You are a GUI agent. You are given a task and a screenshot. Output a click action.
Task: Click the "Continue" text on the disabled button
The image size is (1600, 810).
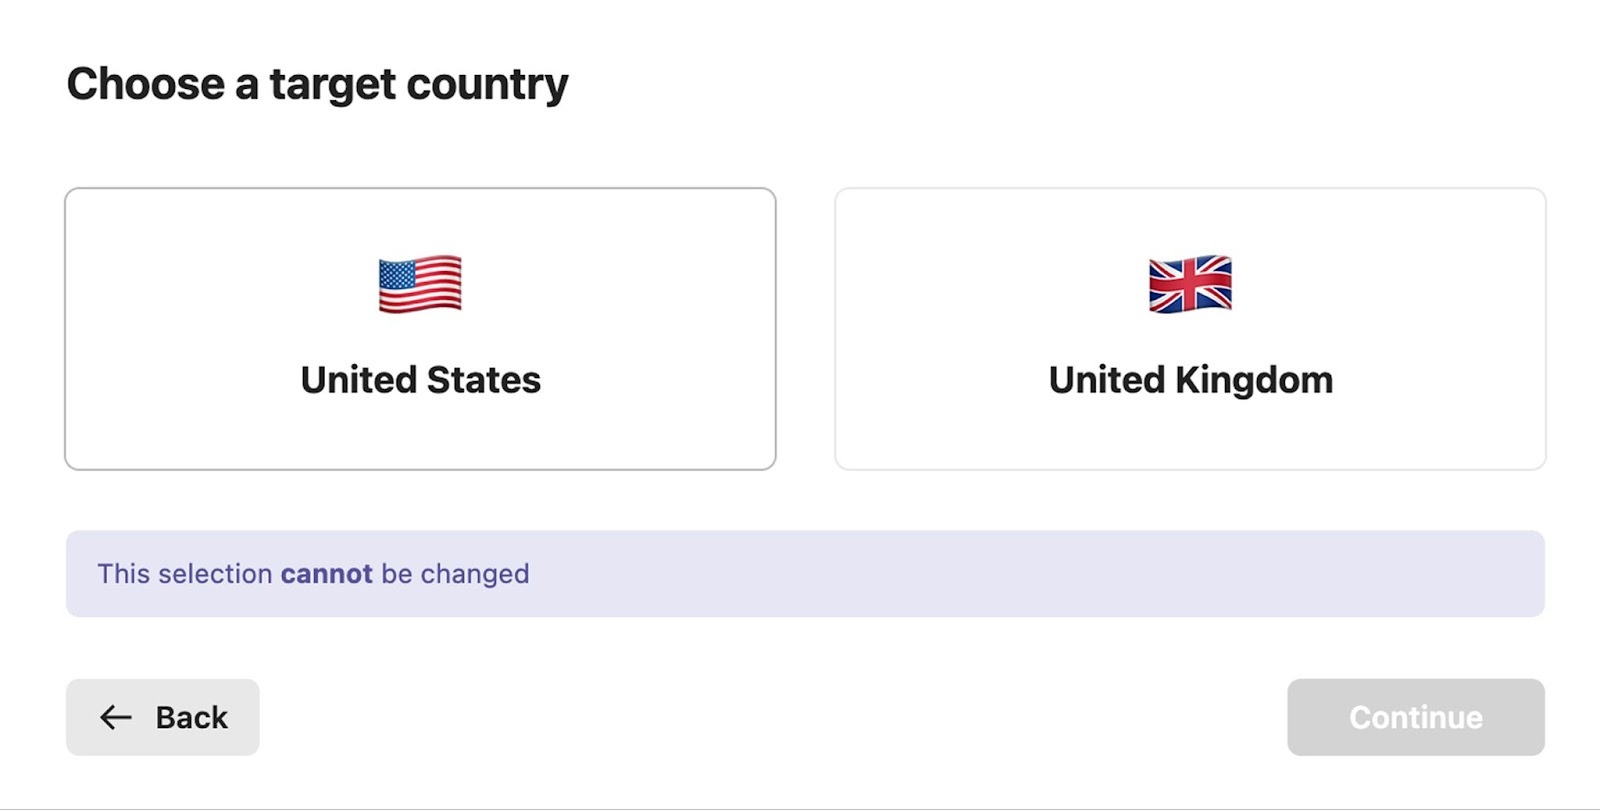tap(1415, 717)
